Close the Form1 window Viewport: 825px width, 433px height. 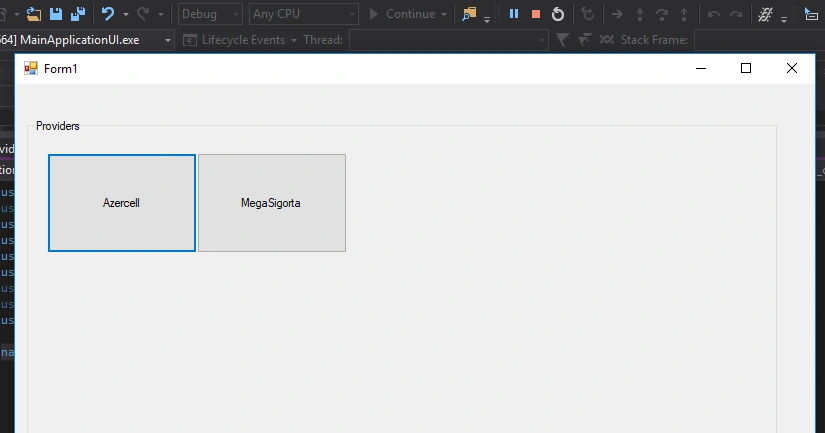[792, 68]
